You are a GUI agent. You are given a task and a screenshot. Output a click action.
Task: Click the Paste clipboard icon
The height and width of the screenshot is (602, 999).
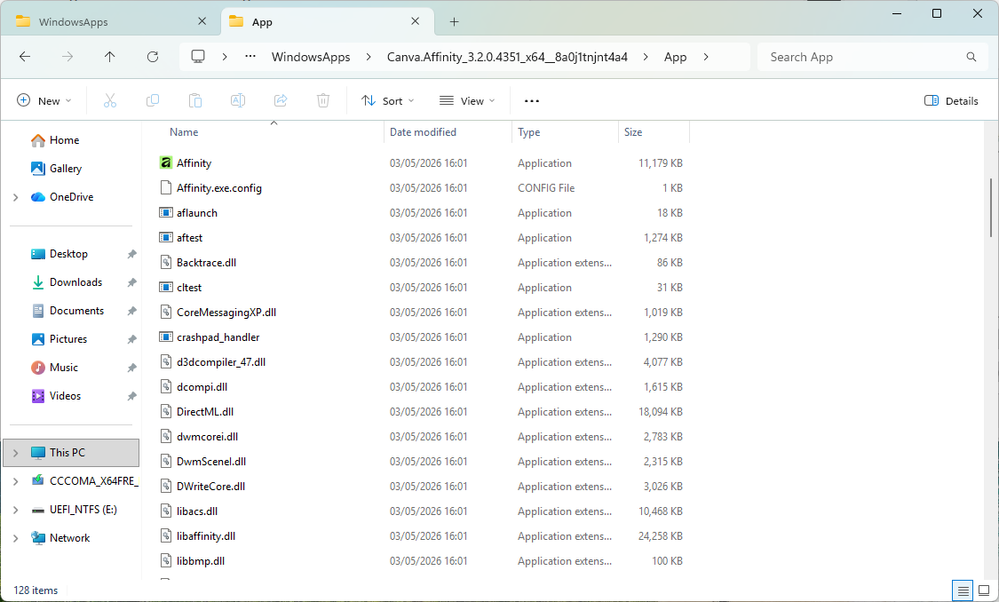coord(195,101)
